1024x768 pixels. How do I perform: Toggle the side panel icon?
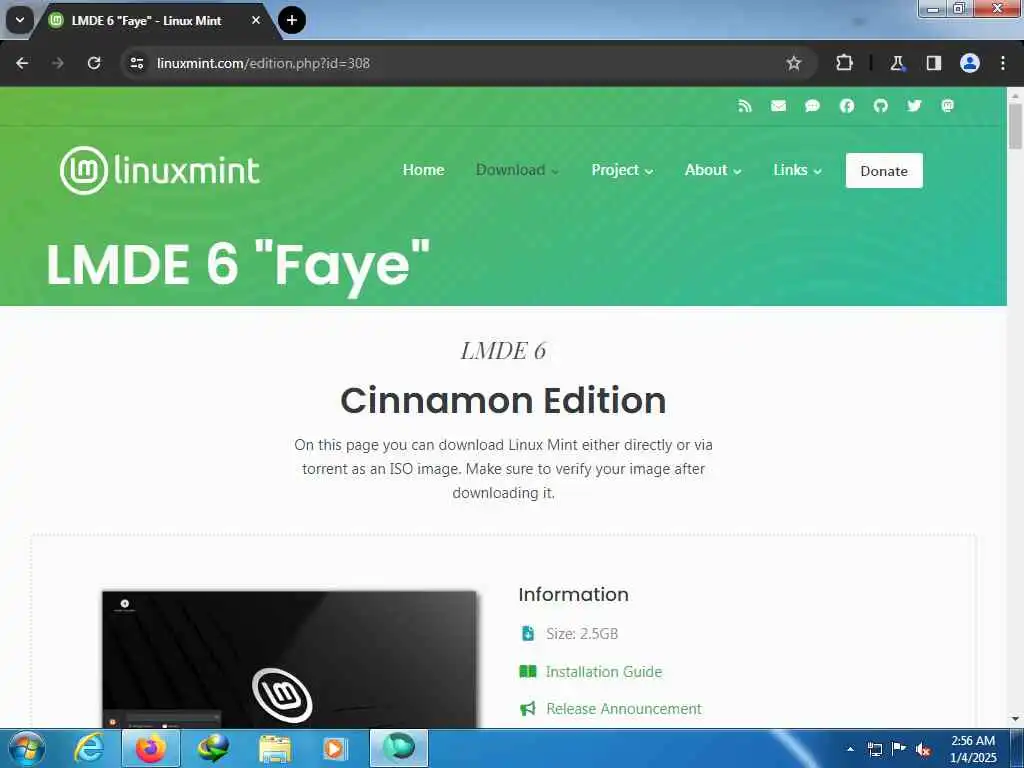click(x=934, y=63)
